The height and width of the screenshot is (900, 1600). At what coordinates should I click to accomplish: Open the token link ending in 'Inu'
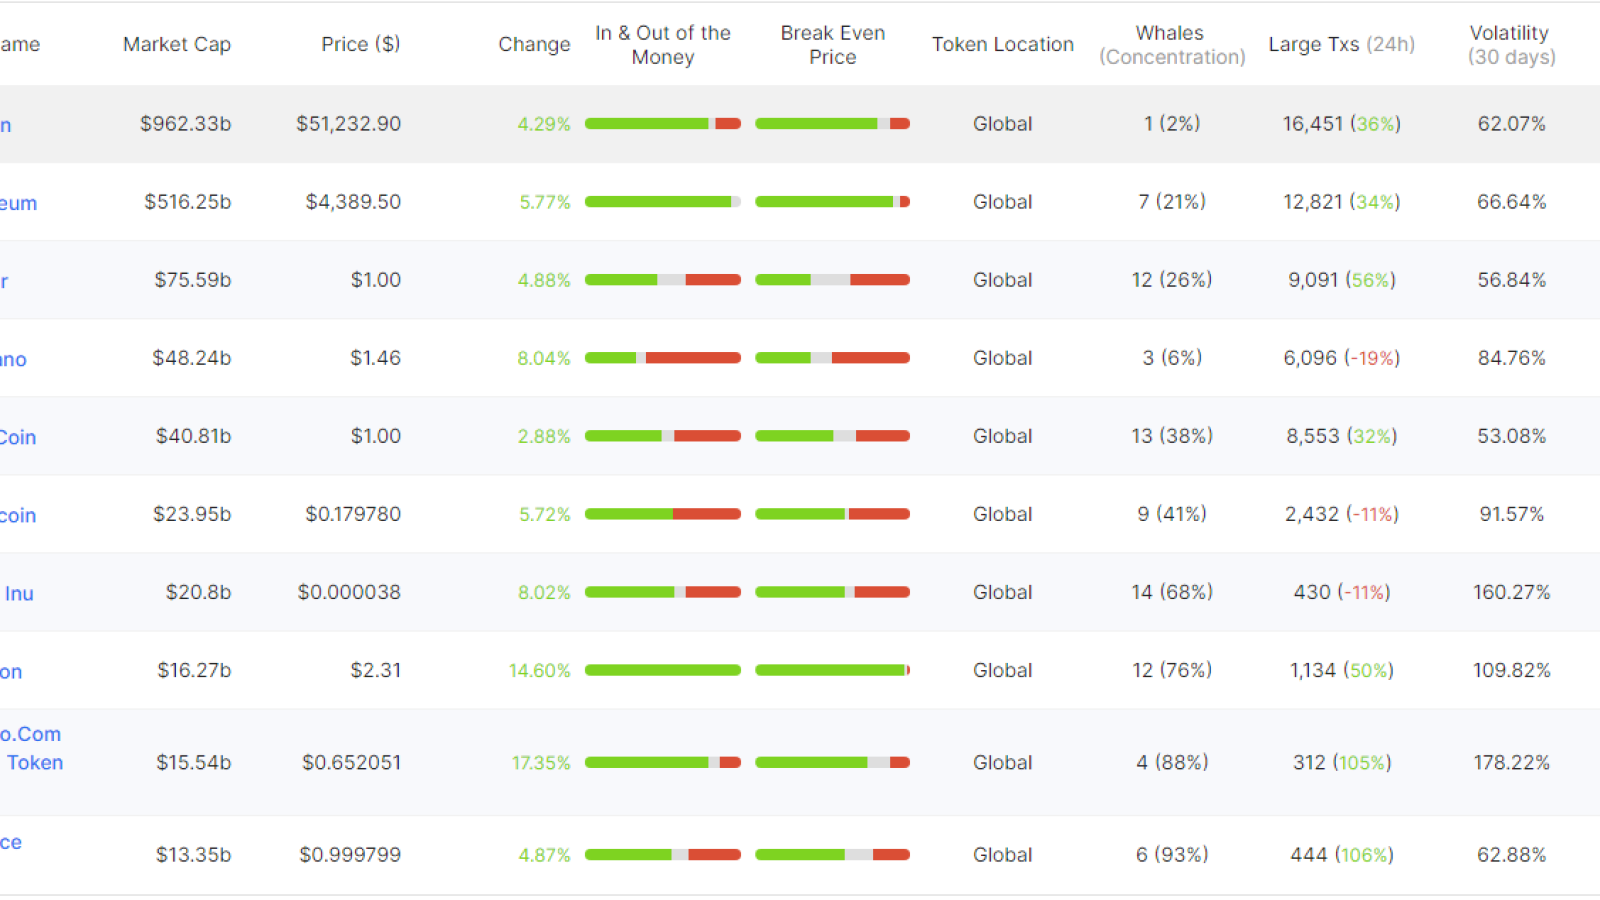coord(19,593)
